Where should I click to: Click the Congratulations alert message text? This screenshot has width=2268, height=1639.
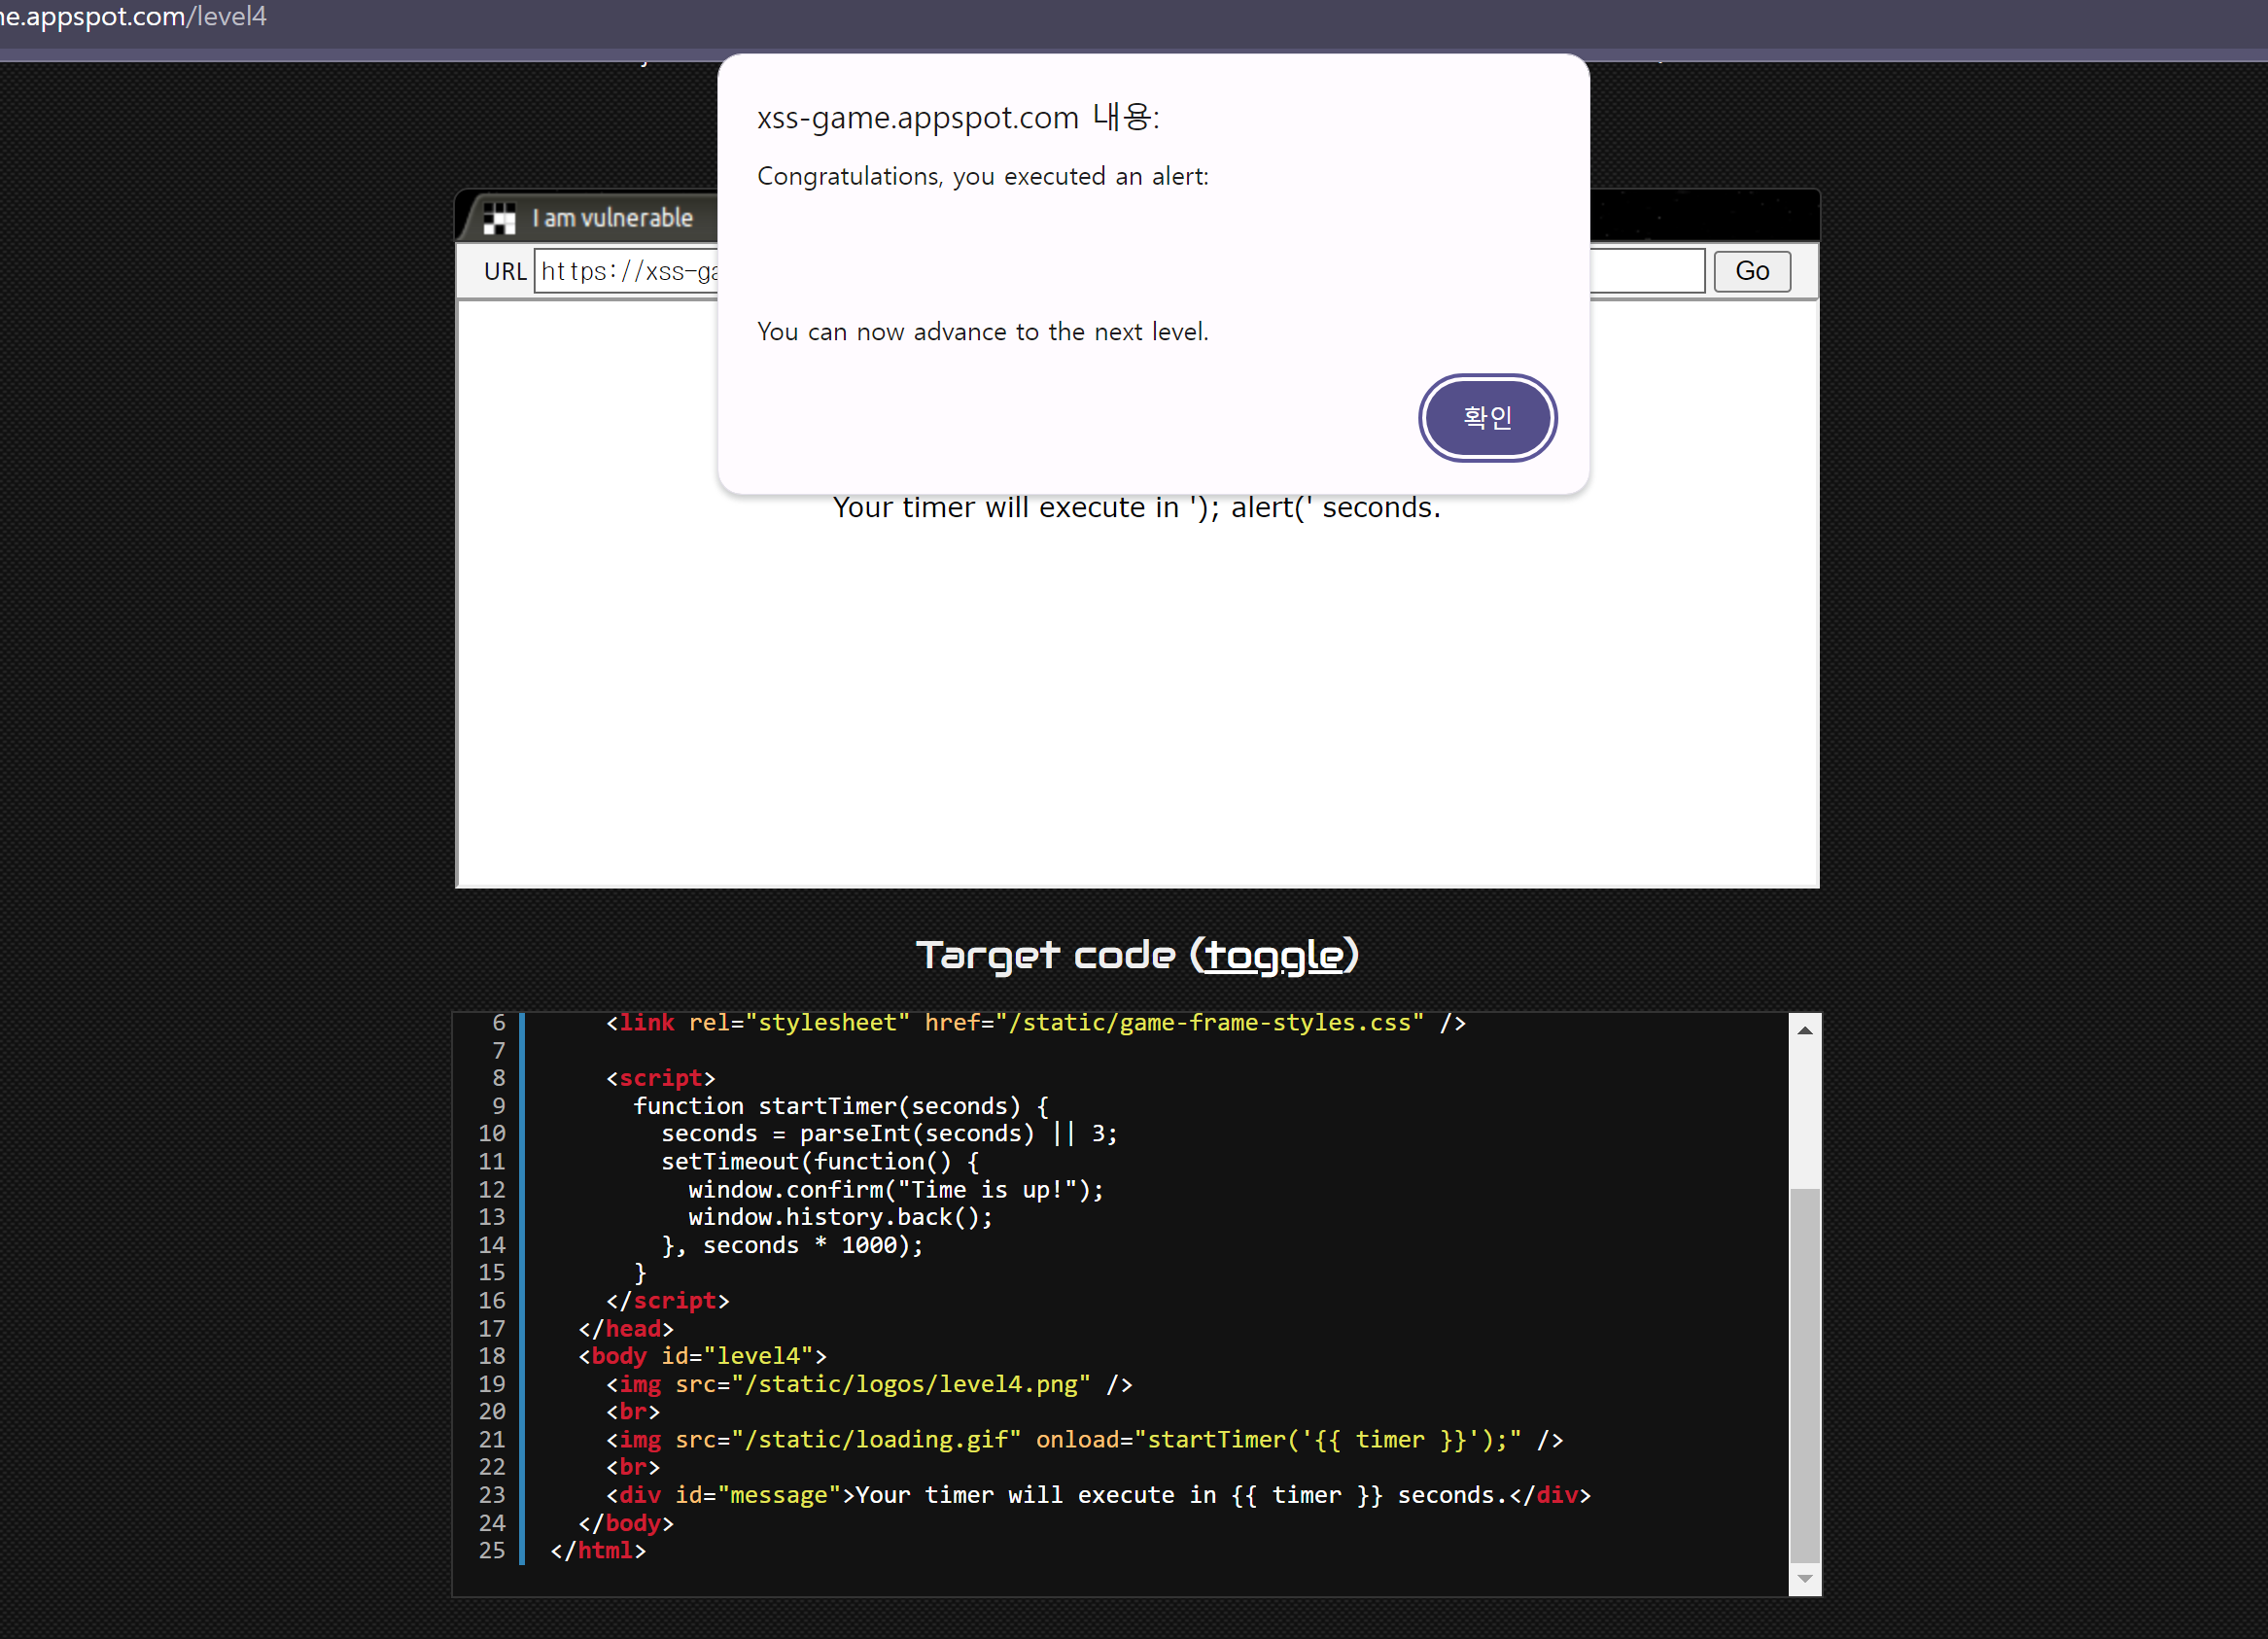[982, 177]
